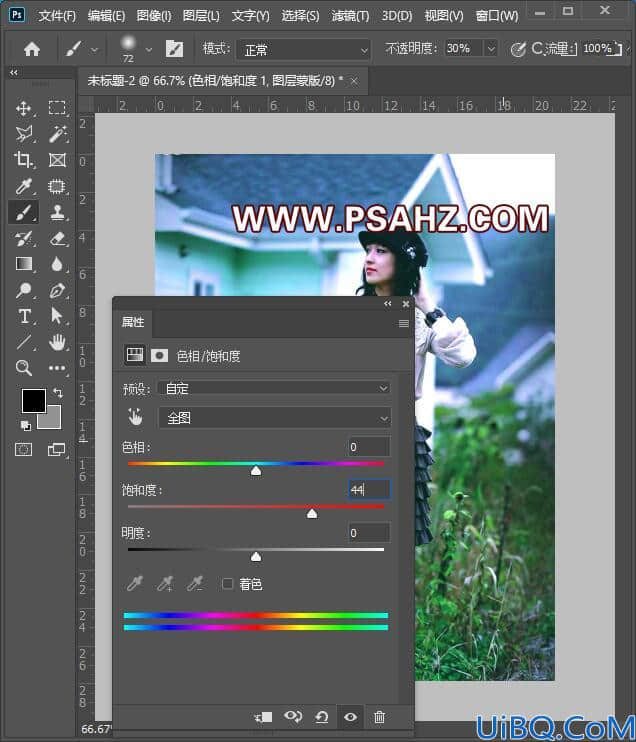
Task: Reset adjustment to defaults
Action: (322, 717)
